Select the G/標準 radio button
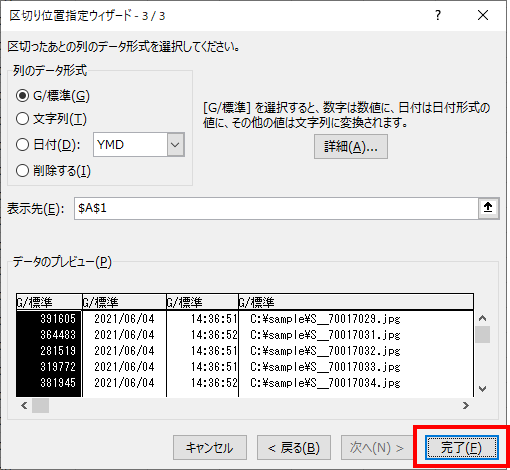510x470 pixels. (22, 96)
